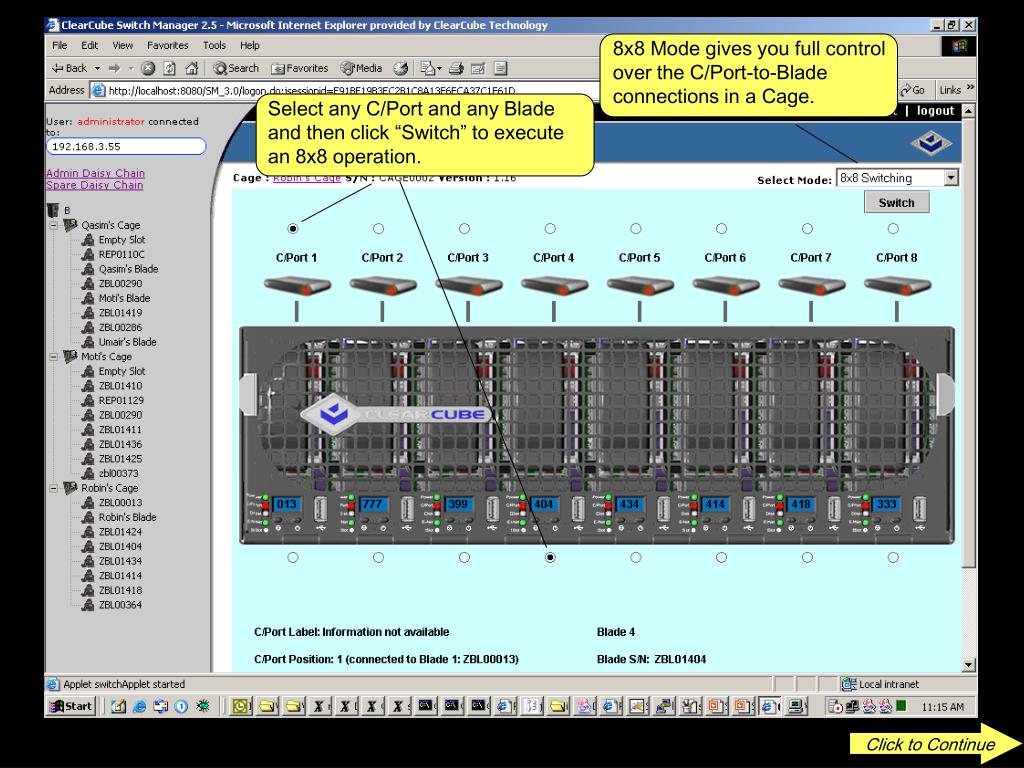Click the C/Port 8 device icon
This screenshot has height=768, width=1024.
click(x=897, y=285)
